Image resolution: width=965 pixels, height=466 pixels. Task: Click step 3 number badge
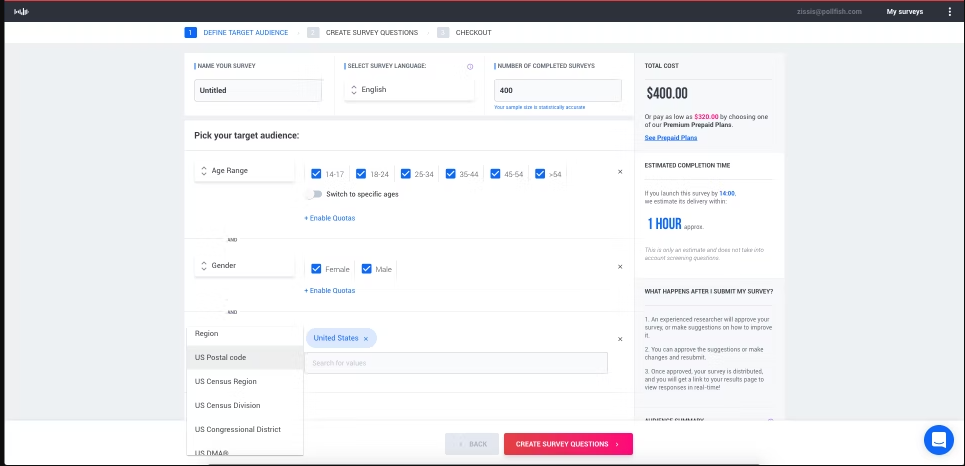[x=443, y=33]
